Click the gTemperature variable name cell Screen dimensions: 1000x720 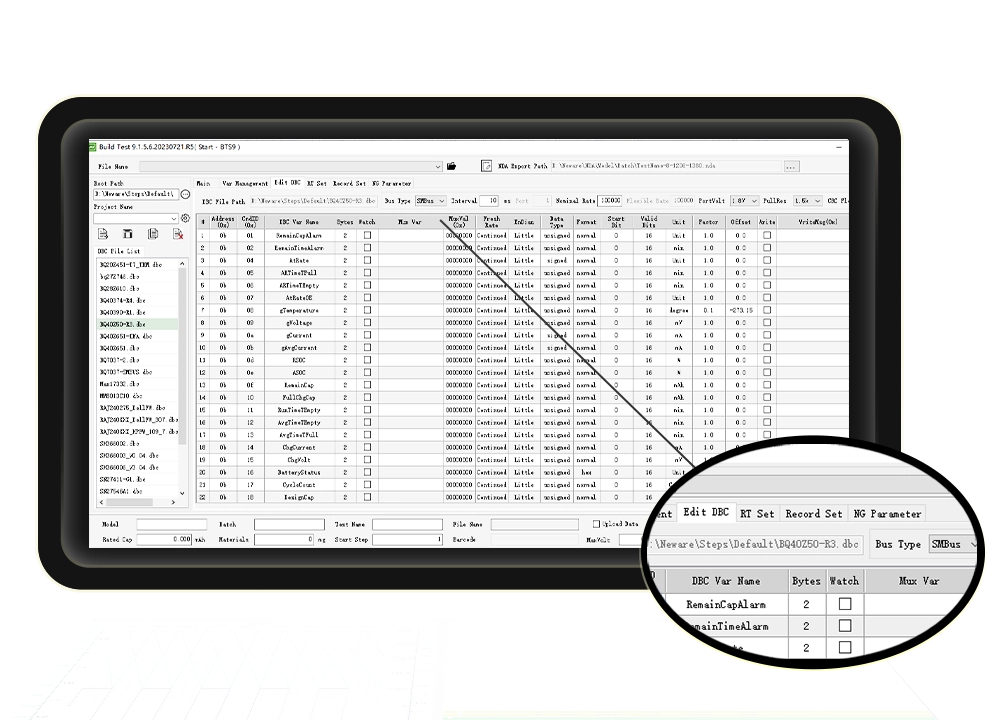coord(299,310)
